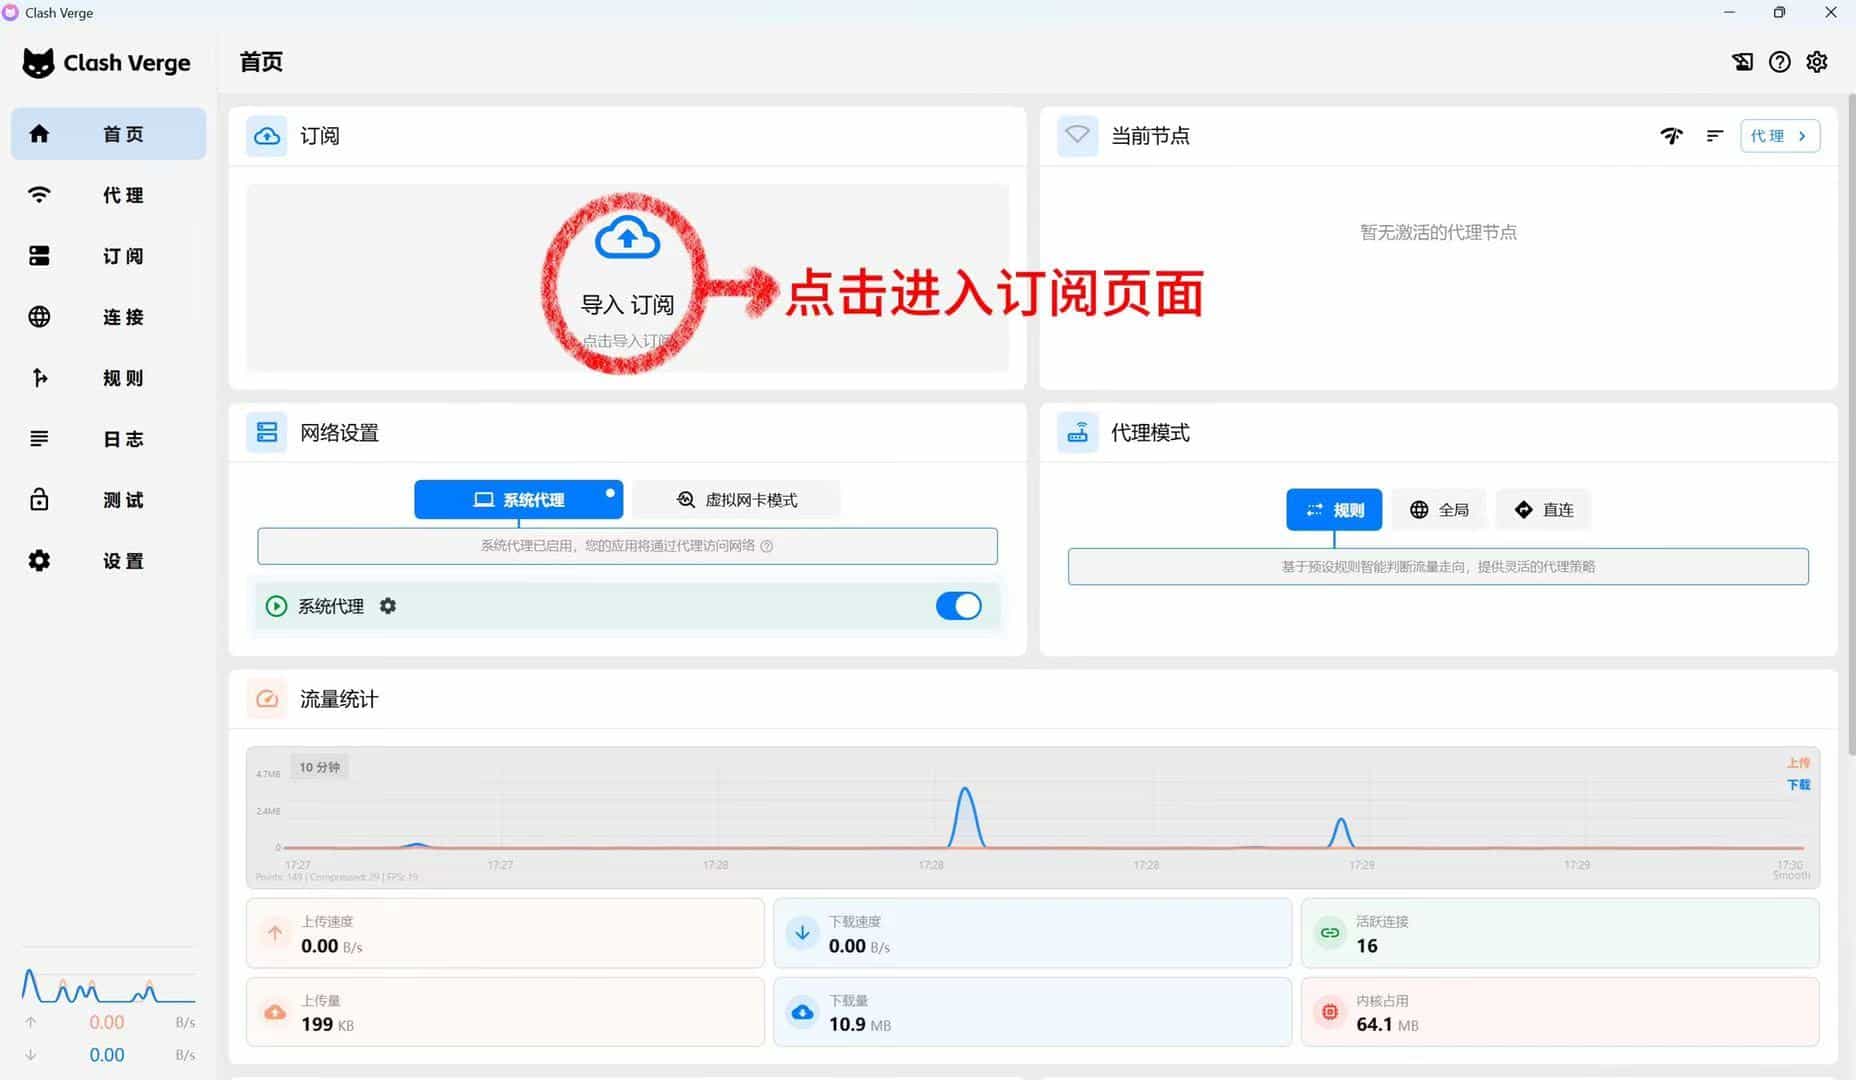Click the 当前节点 card title text
Screen dimensions: 1856x1080
pos(1150,136)
